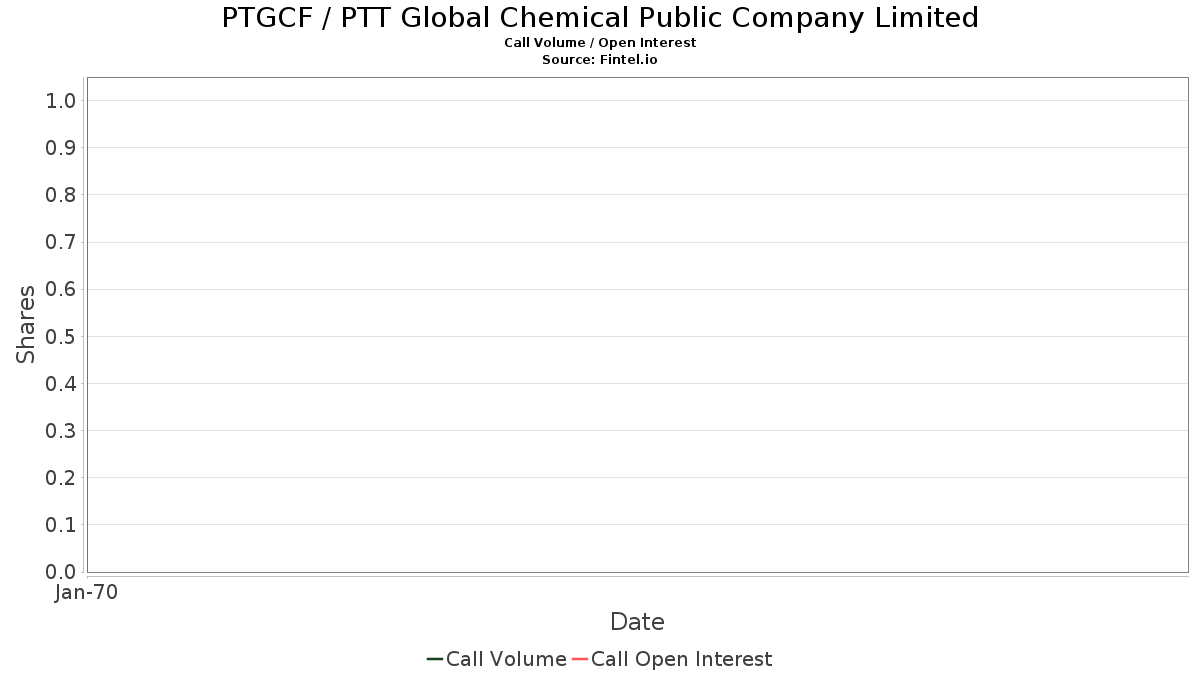Click the 0.1 y-axis tick label

61,525
